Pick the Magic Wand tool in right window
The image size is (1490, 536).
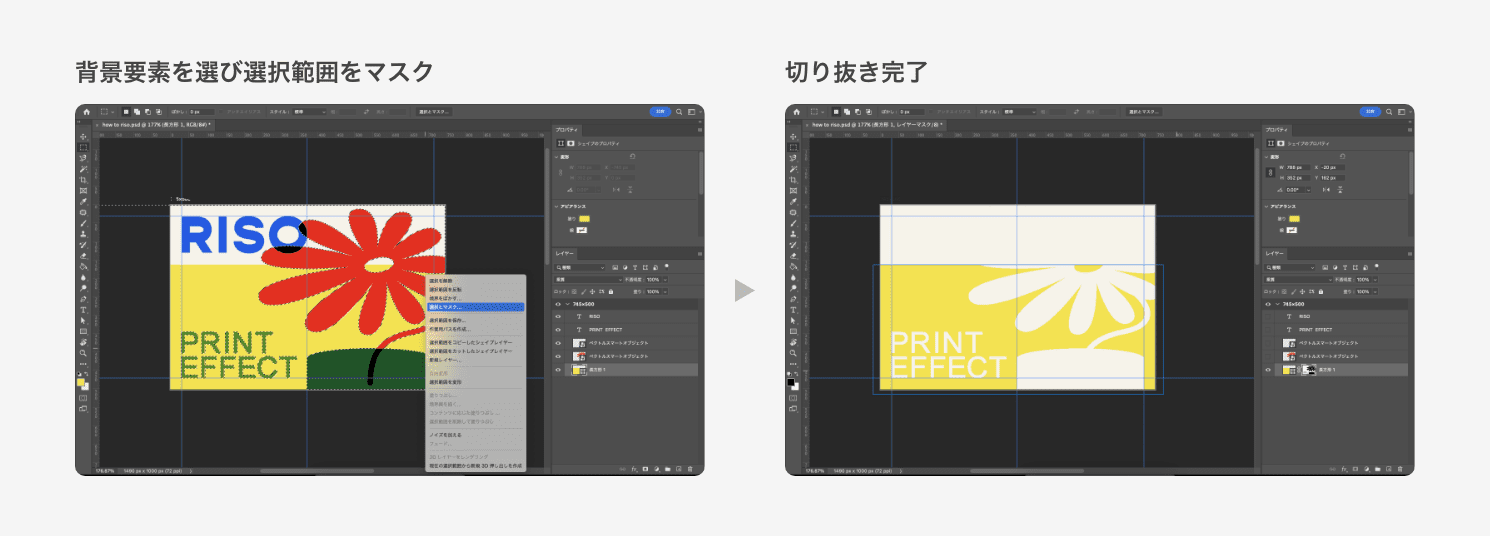click(x=793, y=169)
